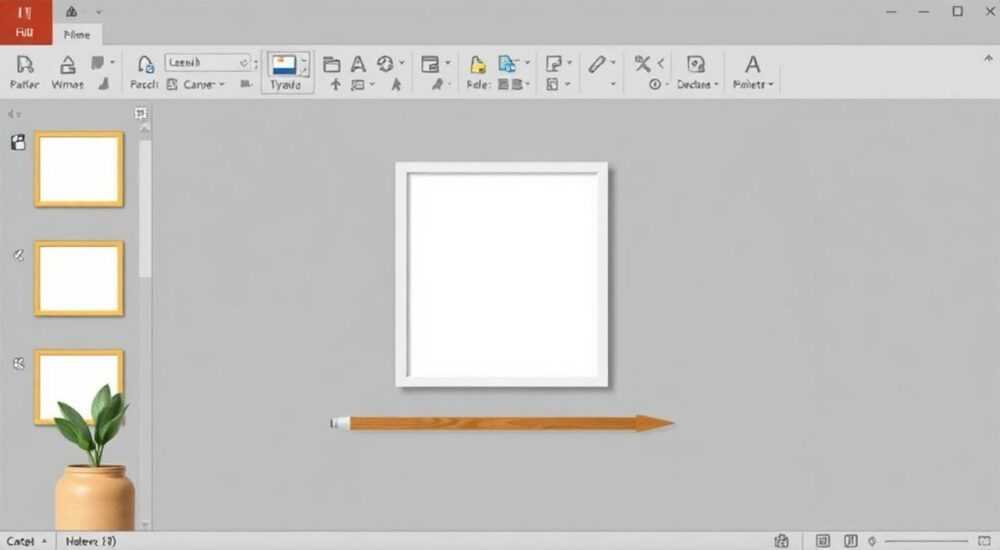1000x550 pixels.
Task: Open the dropdown beside the refresh arrows icon
Action: 402,63
